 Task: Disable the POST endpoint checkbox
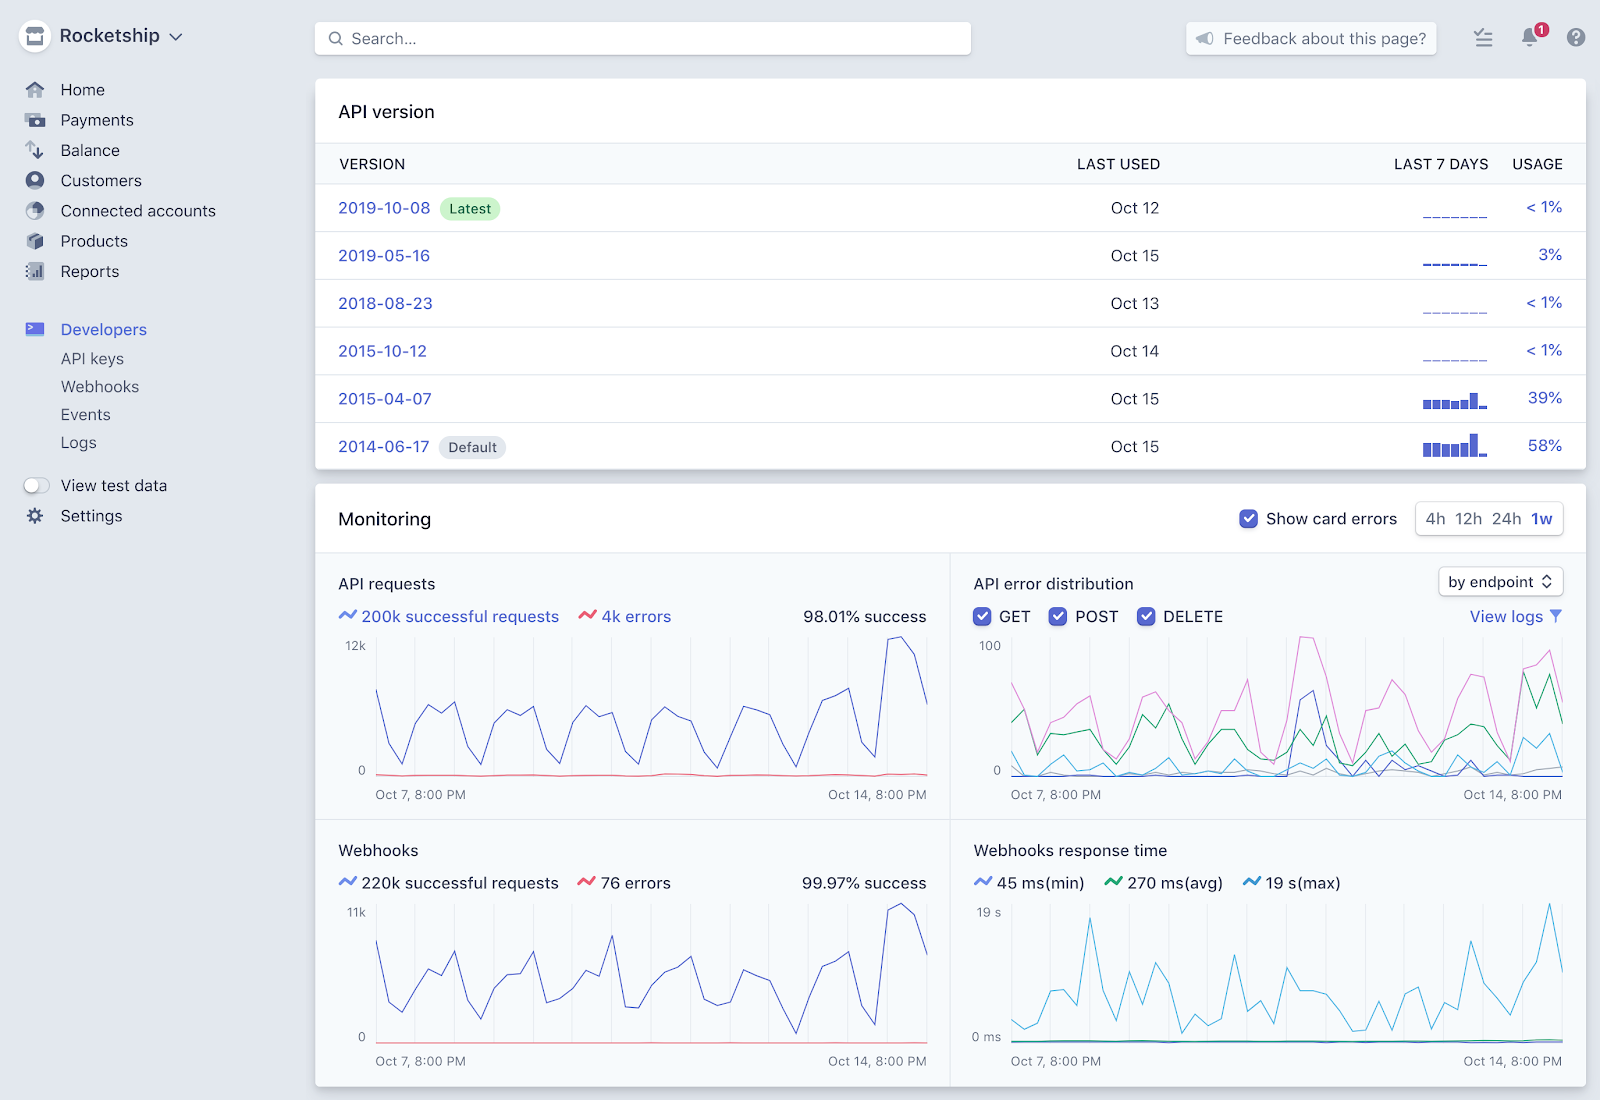tap(1057, 616)
